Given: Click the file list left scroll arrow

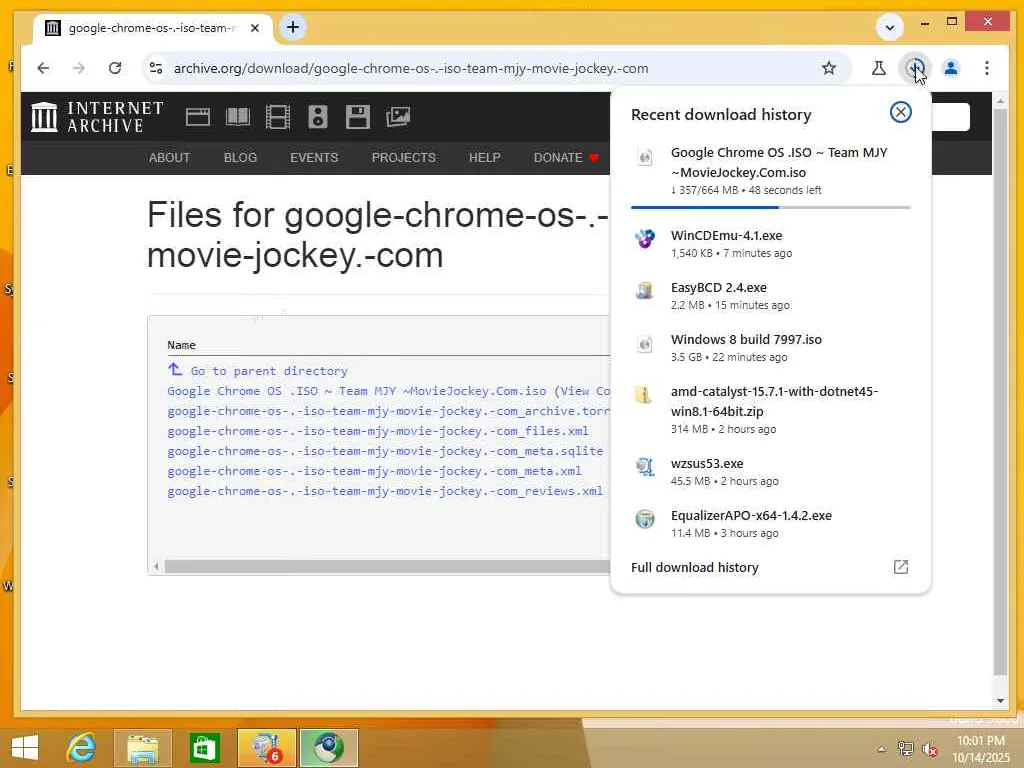Looking at the screenshot, I should click(156, 566).
